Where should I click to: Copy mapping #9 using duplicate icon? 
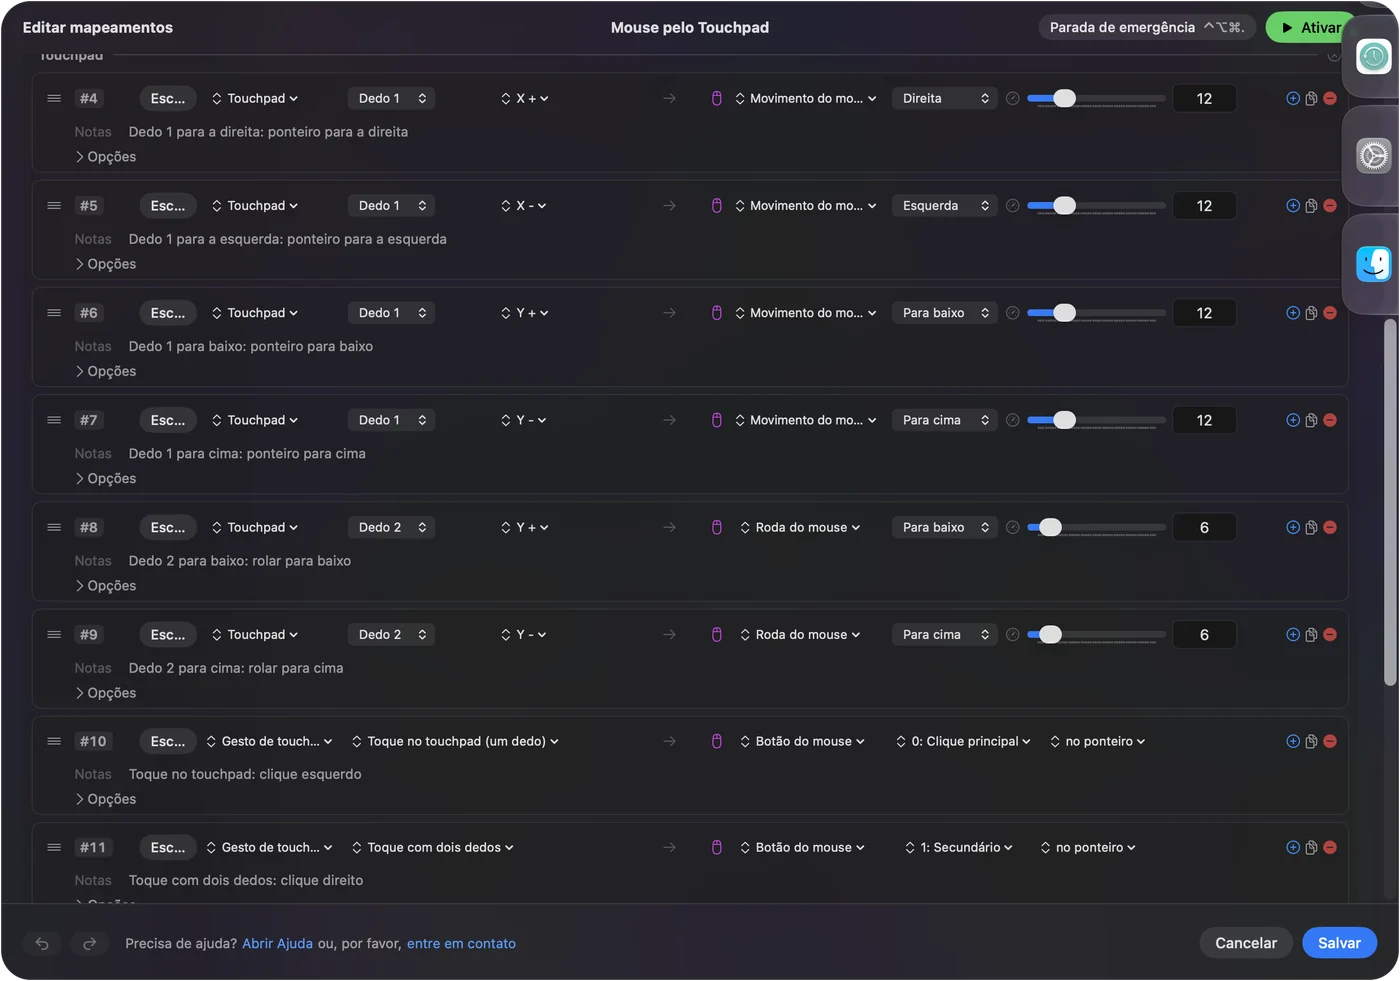tap(1311, 635)
